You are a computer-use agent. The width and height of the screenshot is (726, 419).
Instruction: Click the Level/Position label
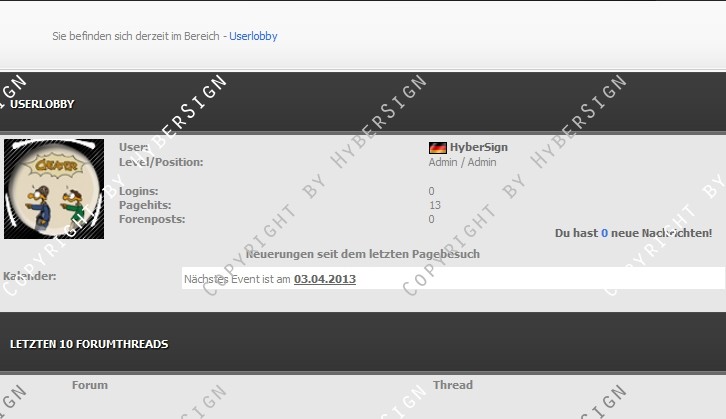tap(160, 162)
